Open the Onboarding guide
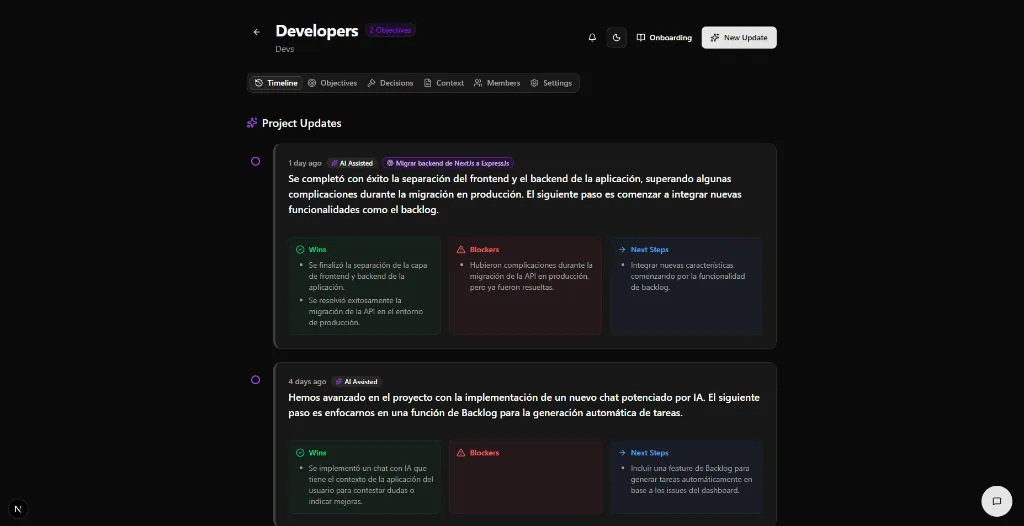 coord(664,38)
